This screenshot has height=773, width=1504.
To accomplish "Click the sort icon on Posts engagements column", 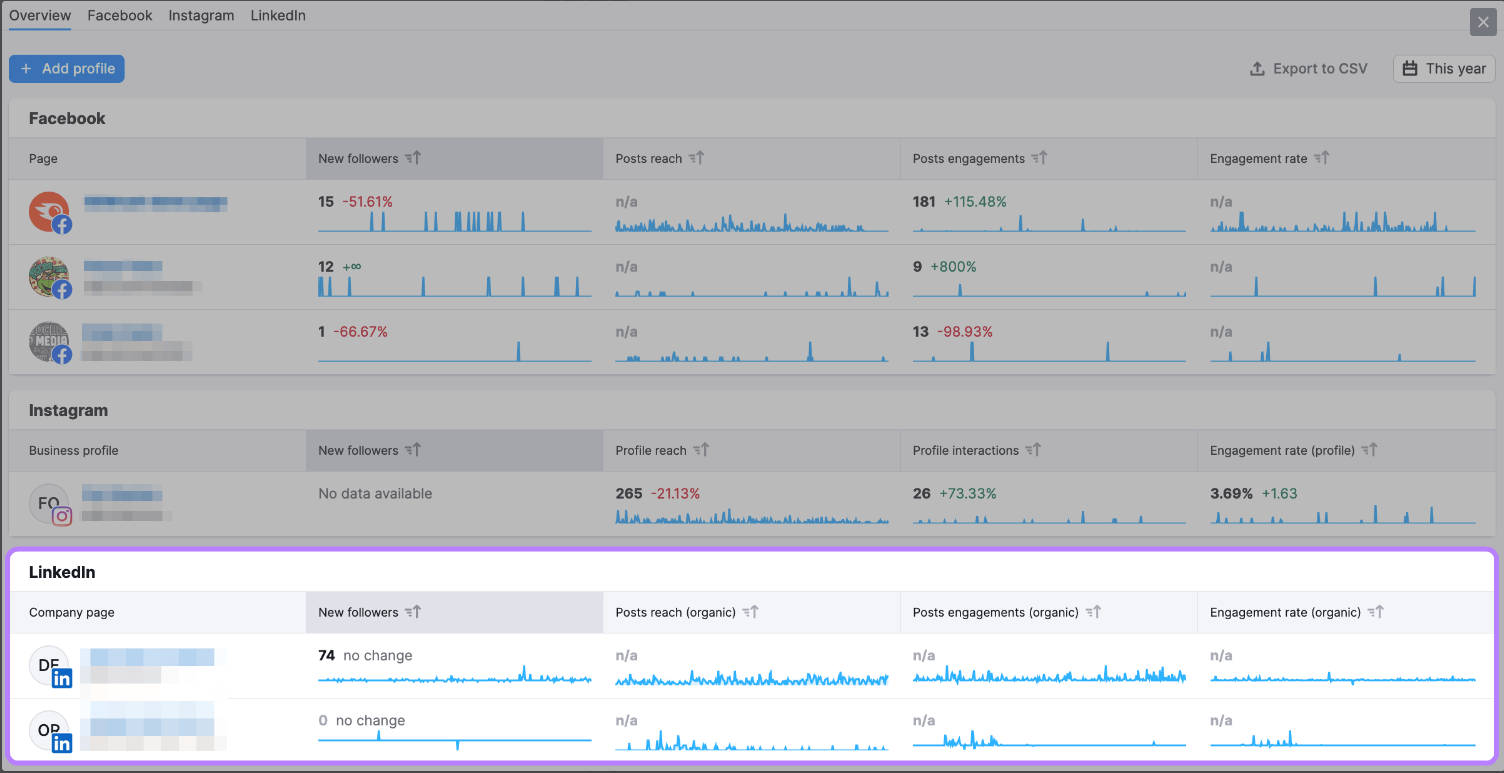I will 1039,157.
